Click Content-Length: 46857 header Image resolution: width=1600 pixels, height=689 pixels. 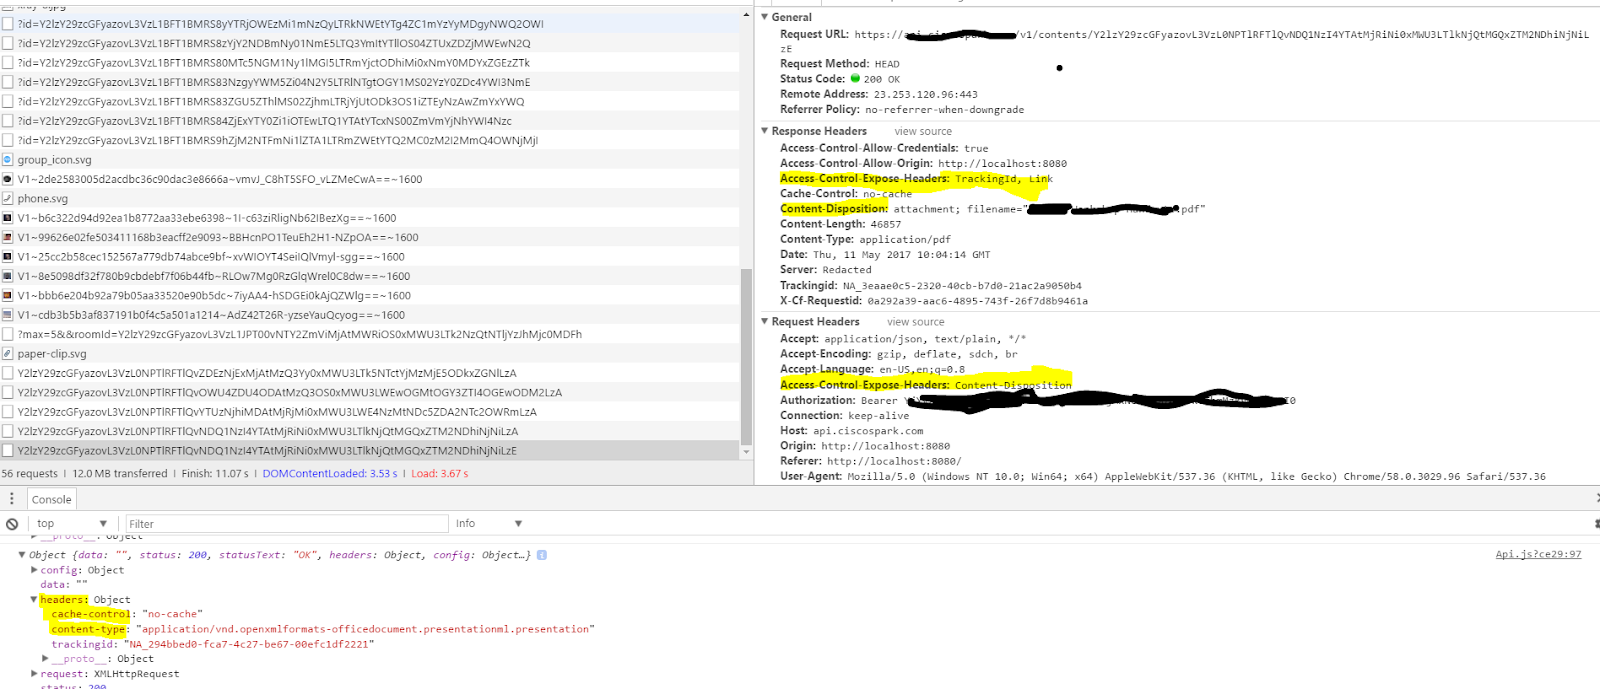click(x=840, y=225)
